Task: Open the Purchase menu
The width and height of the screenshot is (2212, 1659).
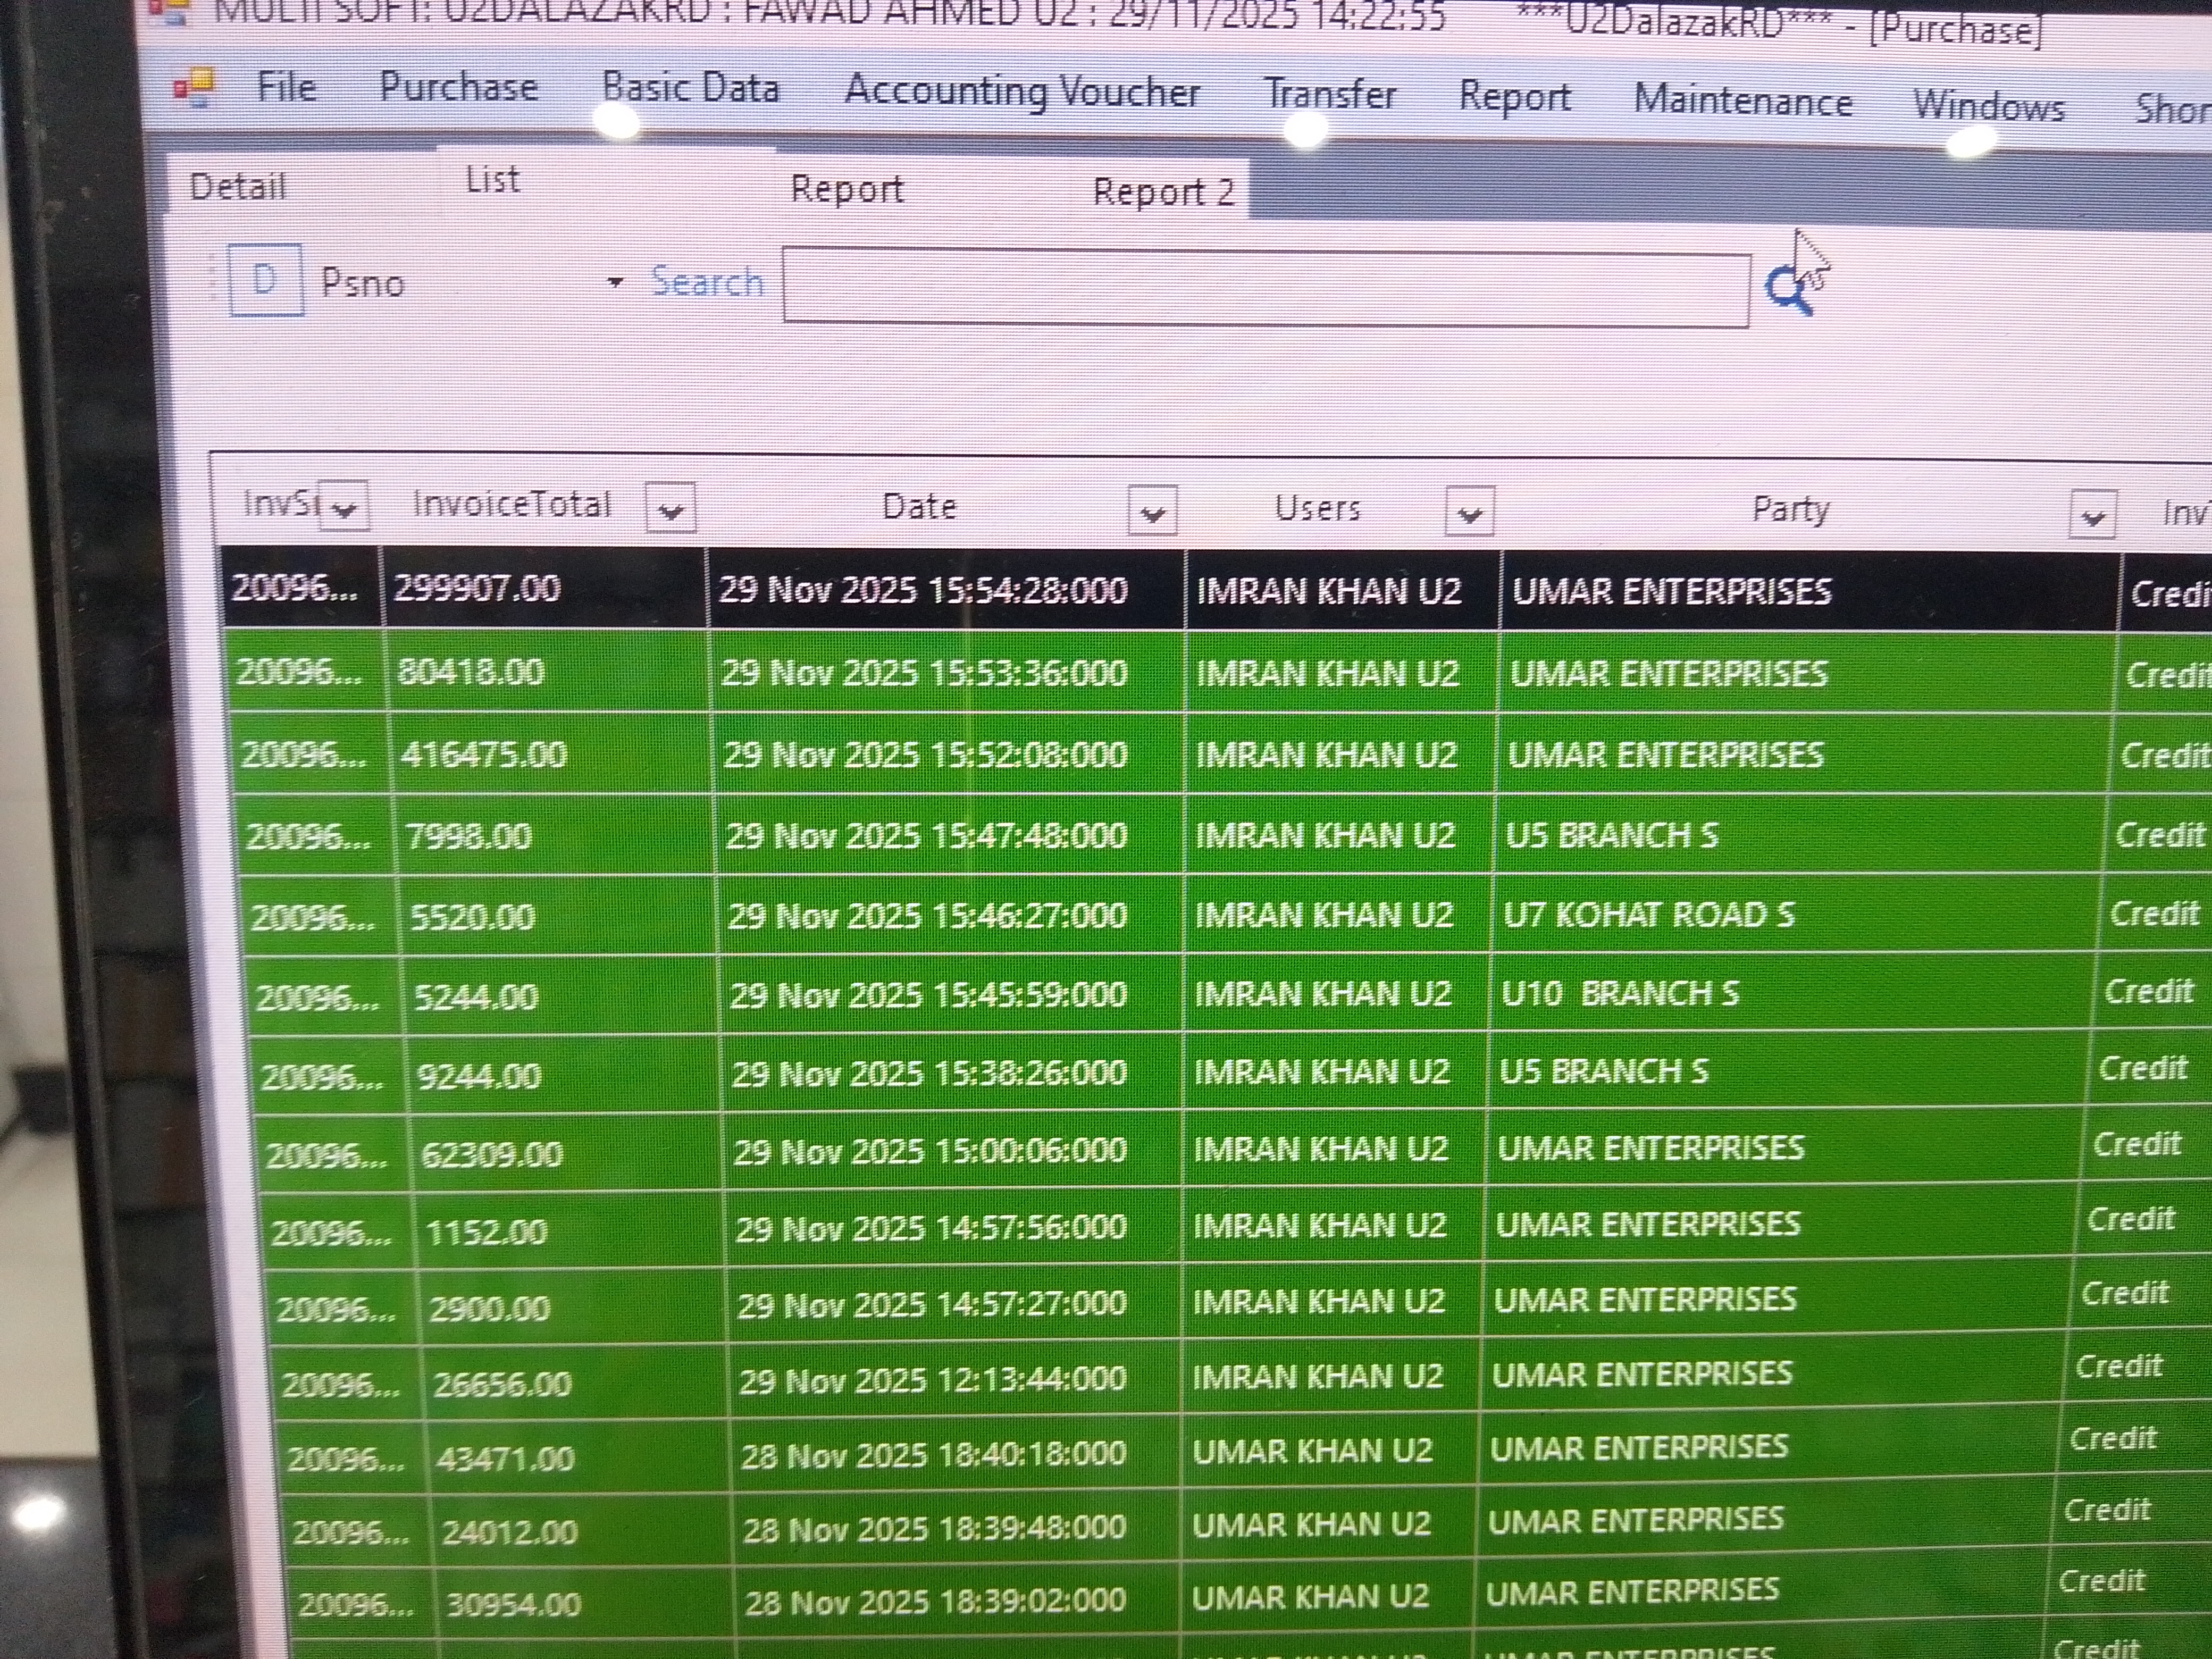Action: [458, 87]
